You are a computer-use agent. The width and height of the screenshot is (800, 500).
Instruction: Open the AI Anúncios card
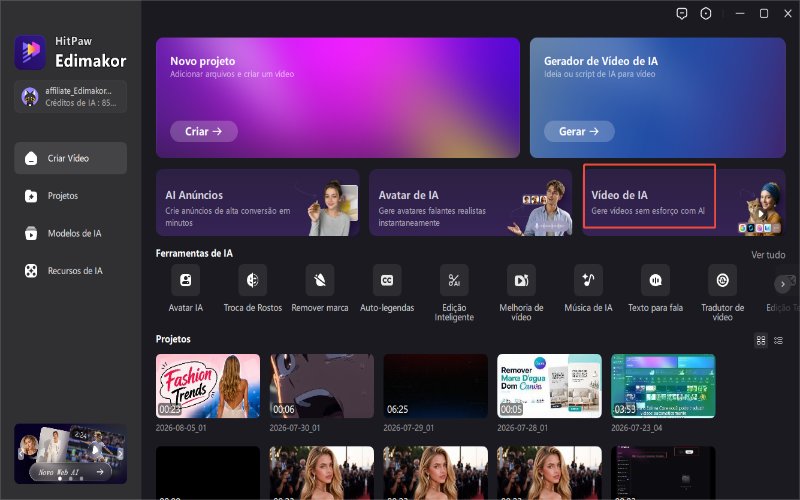258,203
